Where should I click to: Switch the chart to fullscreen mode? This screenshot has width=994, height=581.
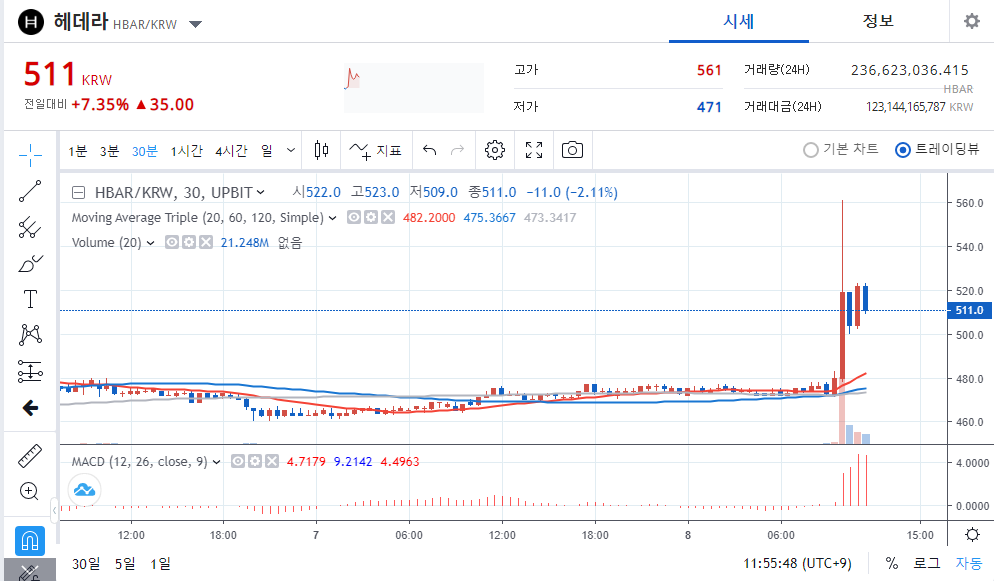click(534, 150)
